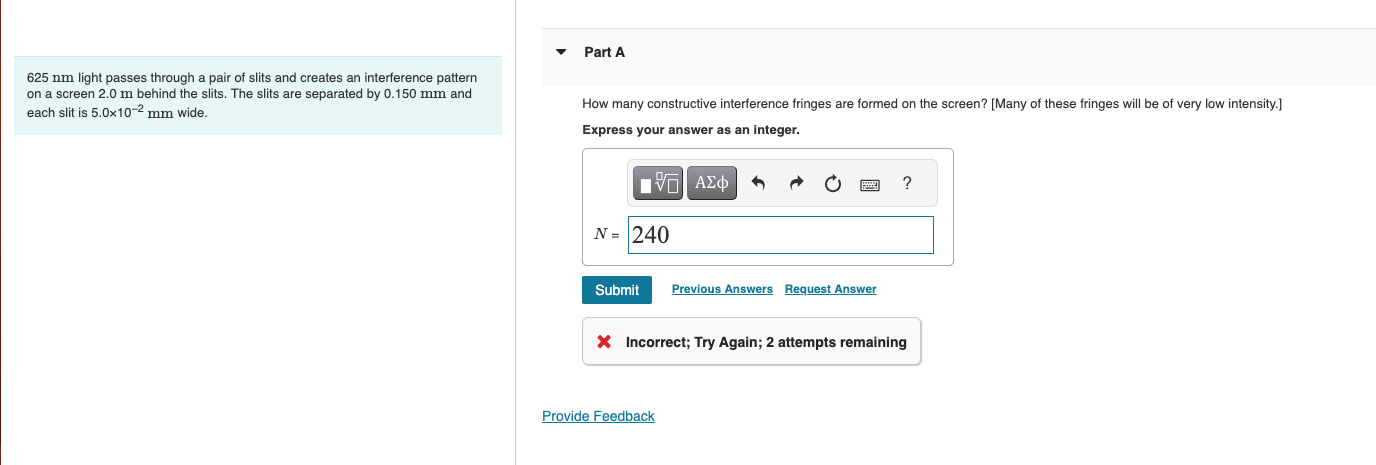Image resolution: width=1376 pixels, height=465 pixels.
Task: Open keyboard shortcuts via keyboard icon
Action: 869,184
